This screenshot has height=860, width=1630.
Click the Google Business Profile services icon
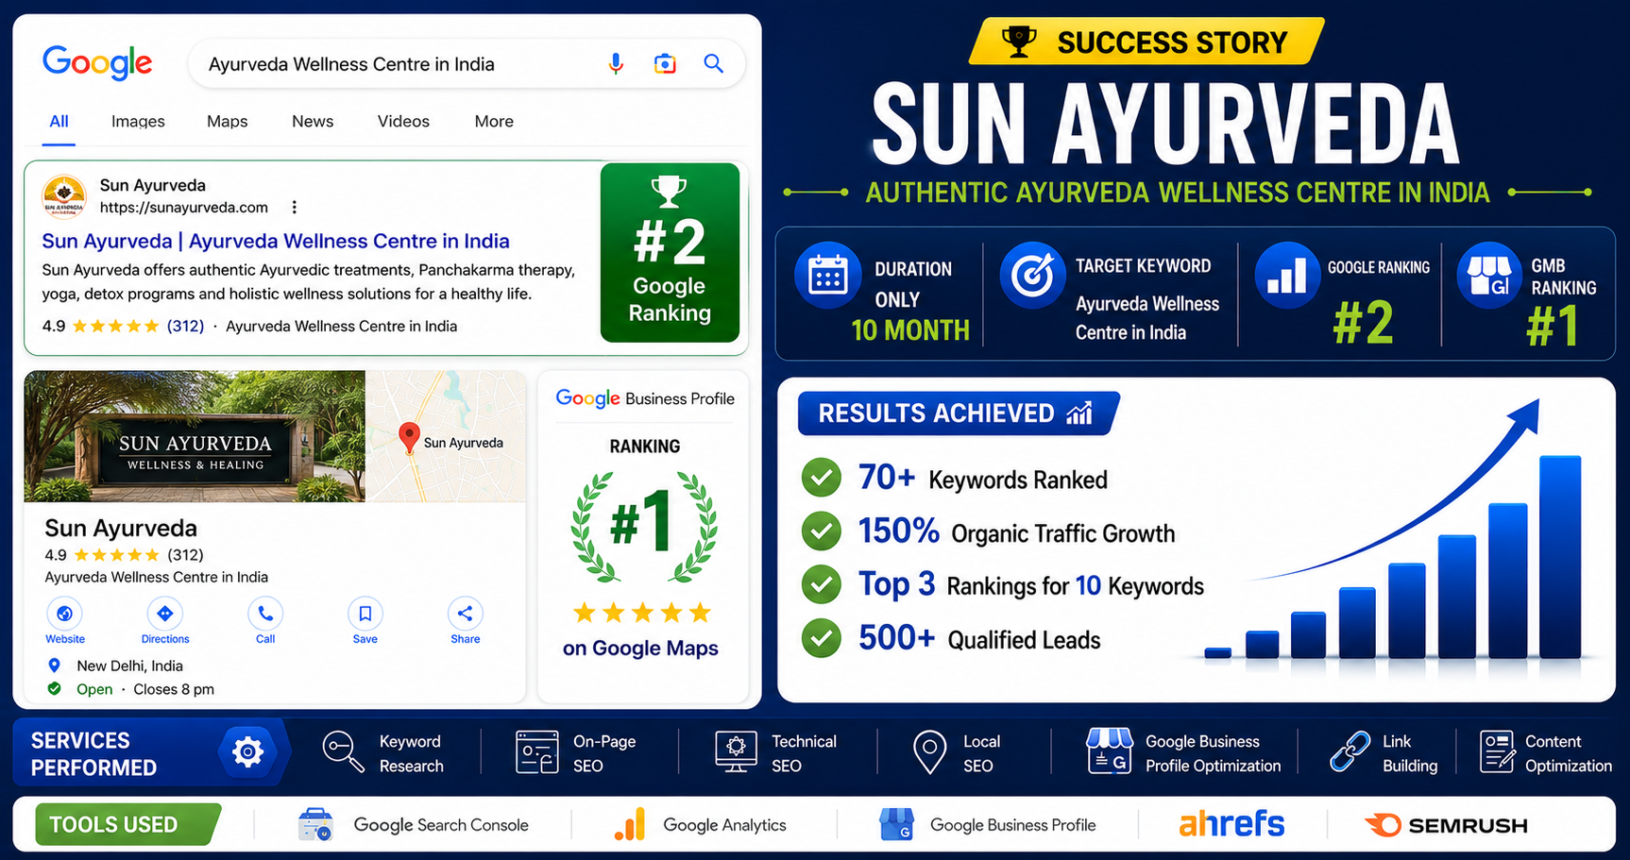coord(1109,751)
